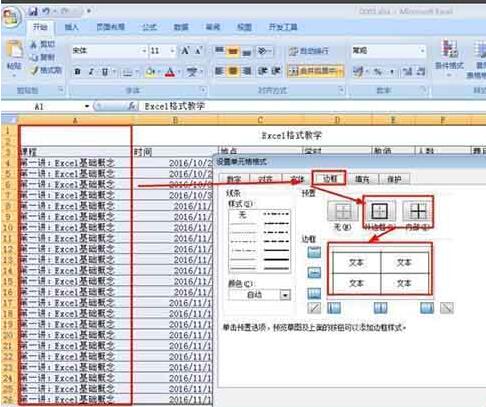Add bottom border in dialog border section
486x407 pixels.
point(314,293)
